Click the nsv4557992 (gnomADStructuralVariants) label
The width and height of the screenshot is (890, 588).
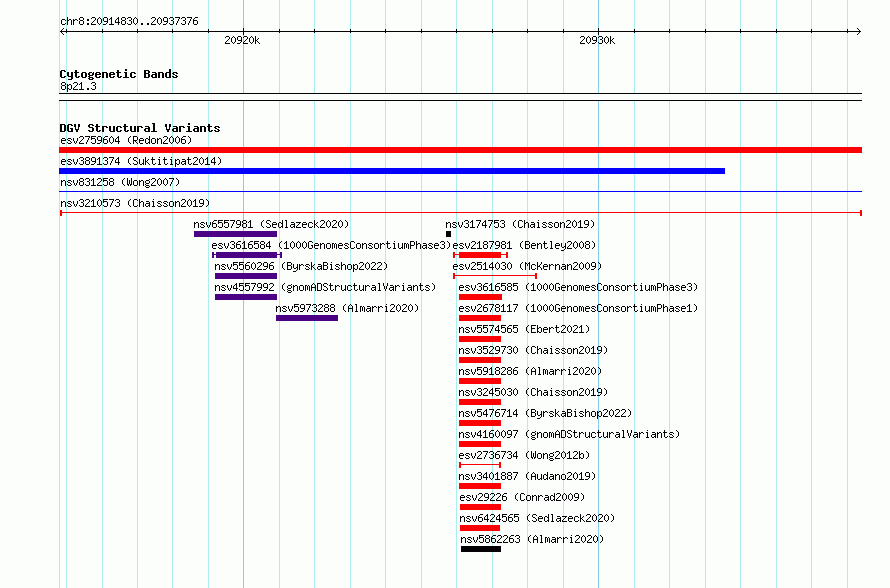click(x=325, y=287)
